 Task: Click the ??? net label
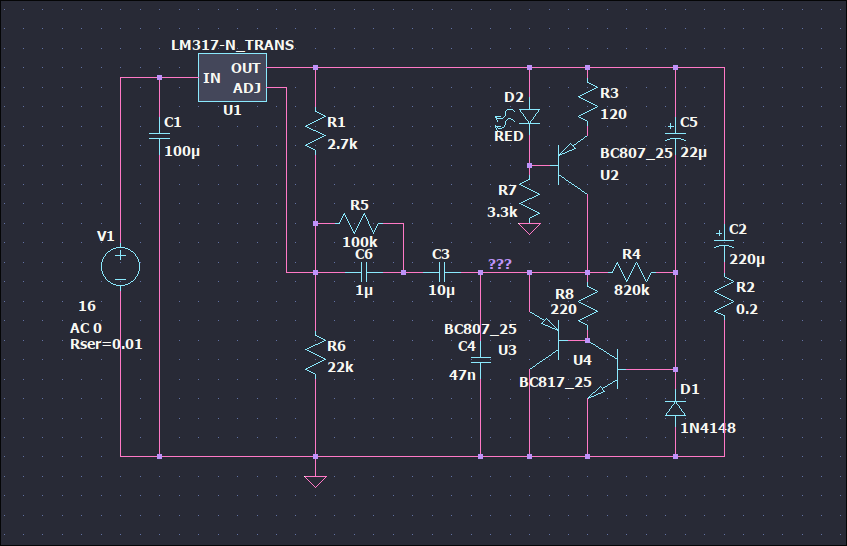click(500, 264)
